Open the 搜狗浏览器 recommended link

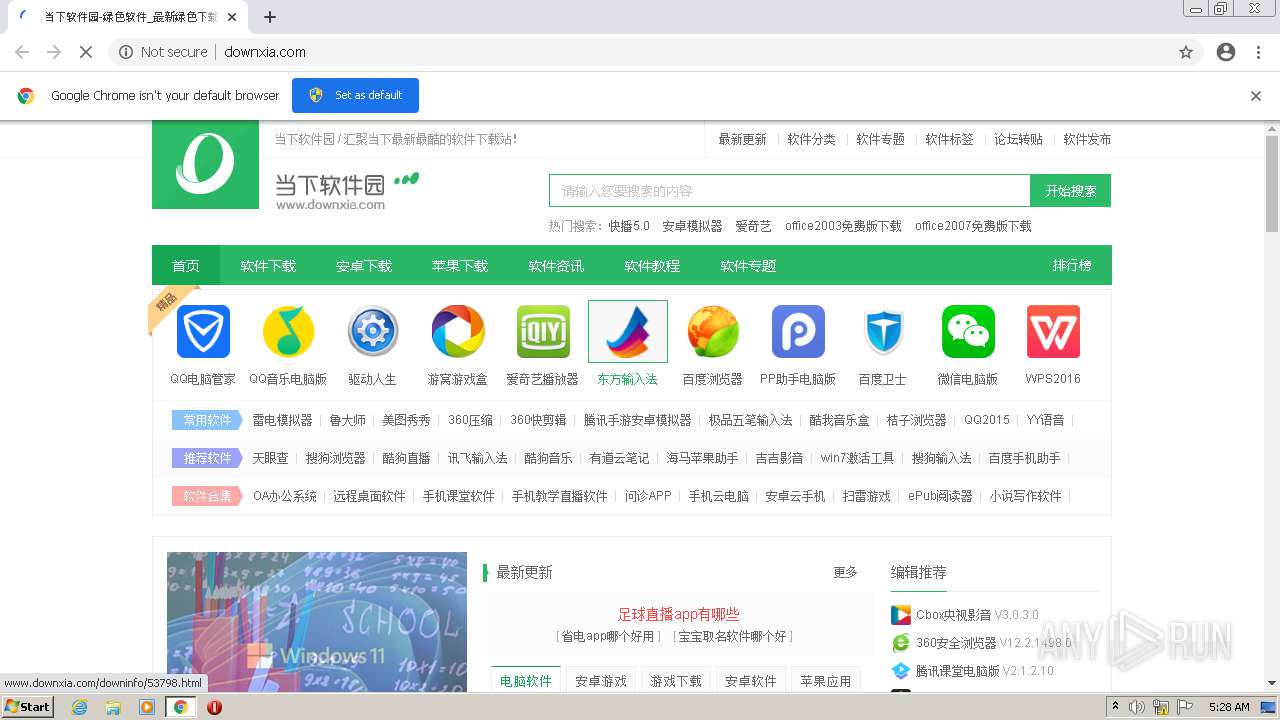click(x=335, y=458)
